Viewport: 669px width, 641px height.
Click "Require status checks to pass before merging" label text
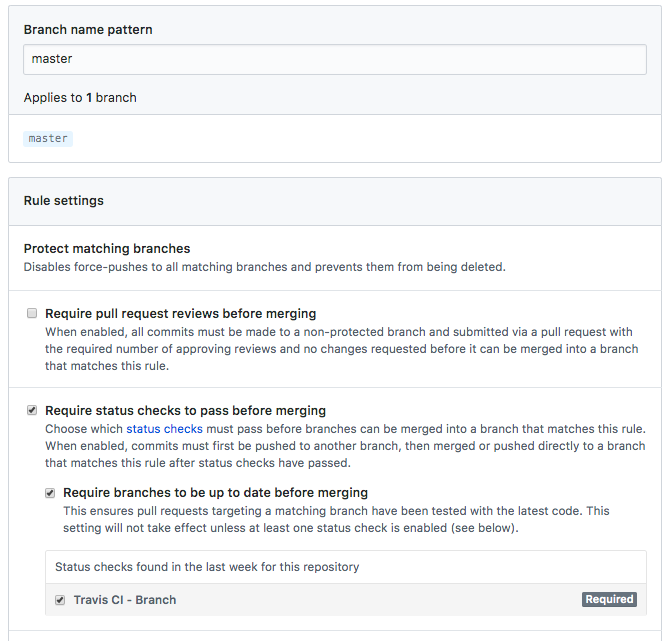[x=185, y=410]
